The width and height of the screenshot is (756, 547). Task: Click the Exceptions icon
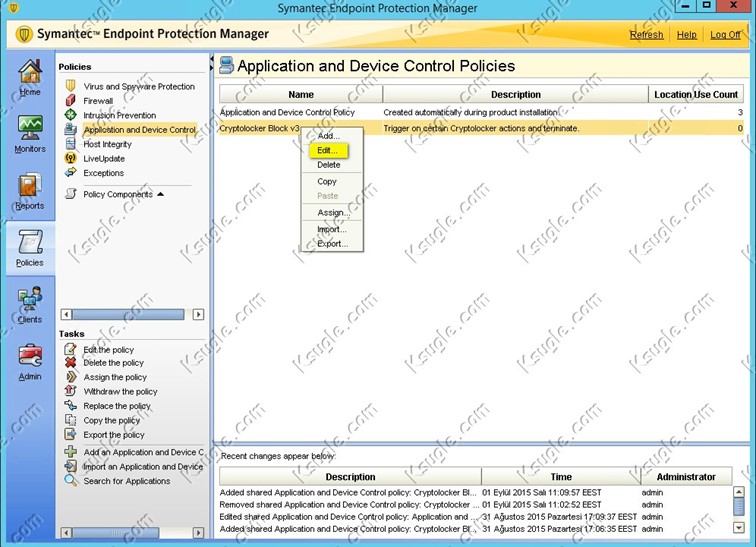pos(70,173)
